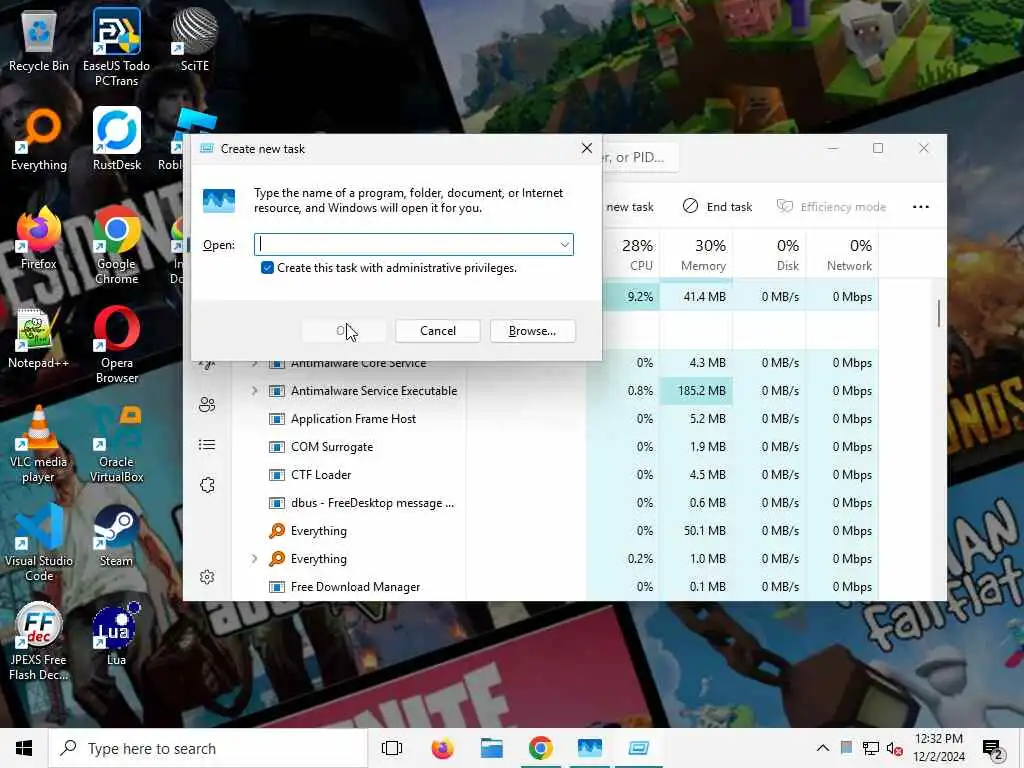
Task: Close the Create new task dialog
Action: [x=586, y=148]
